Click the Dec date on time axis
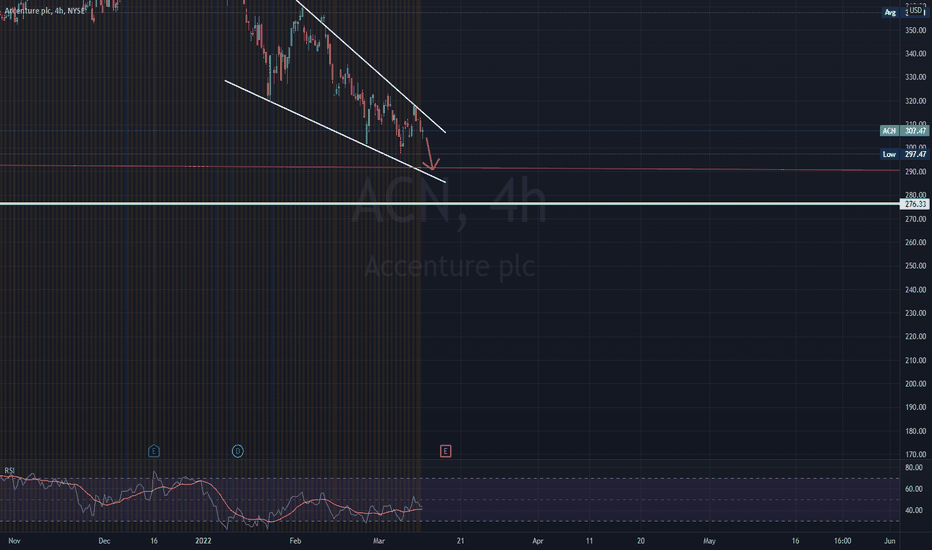Viewport: 932px width, 550px height. (x=104, y=541)
